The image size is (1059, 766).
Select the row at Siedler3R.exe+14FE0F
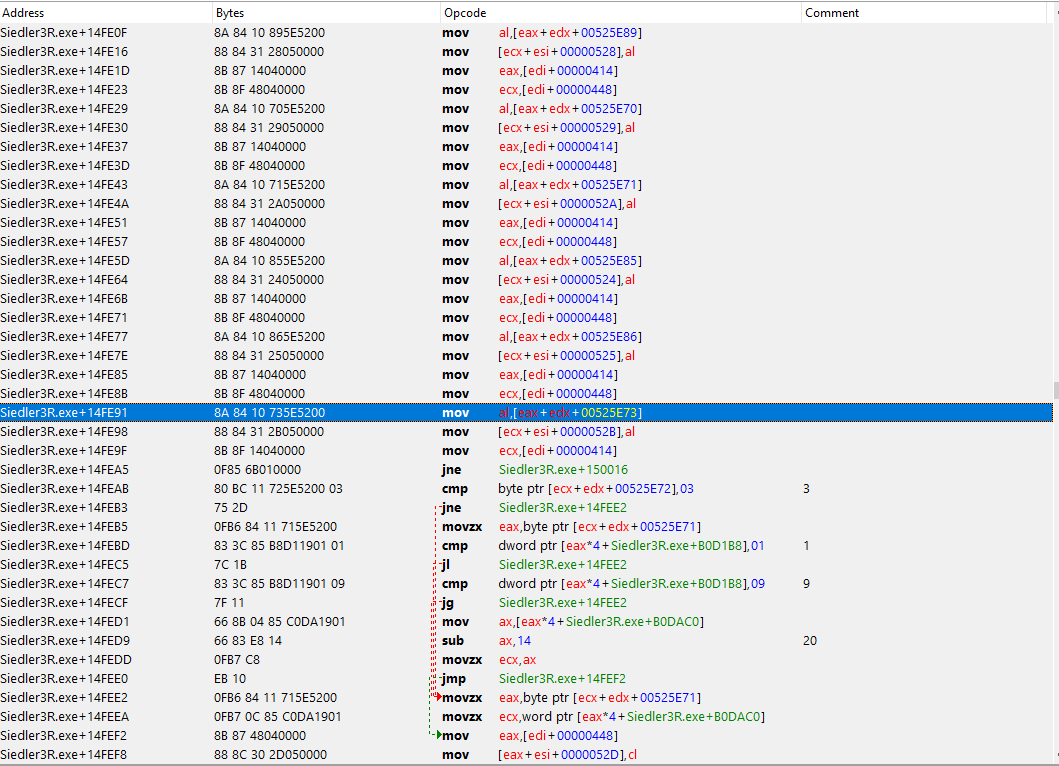pos(526,32)
